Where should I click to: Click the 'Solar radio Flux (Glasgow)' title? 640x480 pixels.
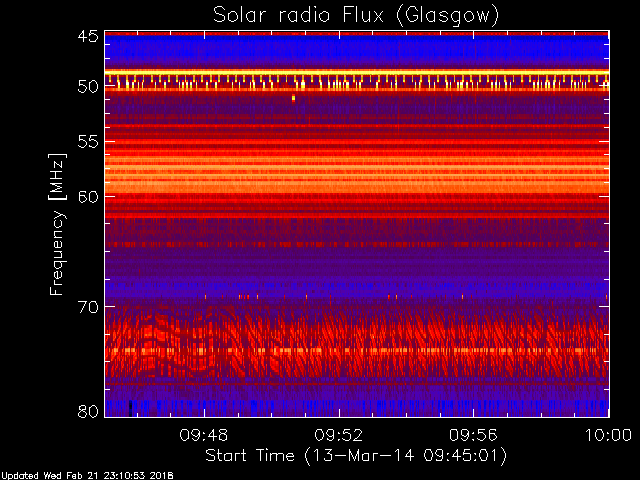[x=355, y=14]
